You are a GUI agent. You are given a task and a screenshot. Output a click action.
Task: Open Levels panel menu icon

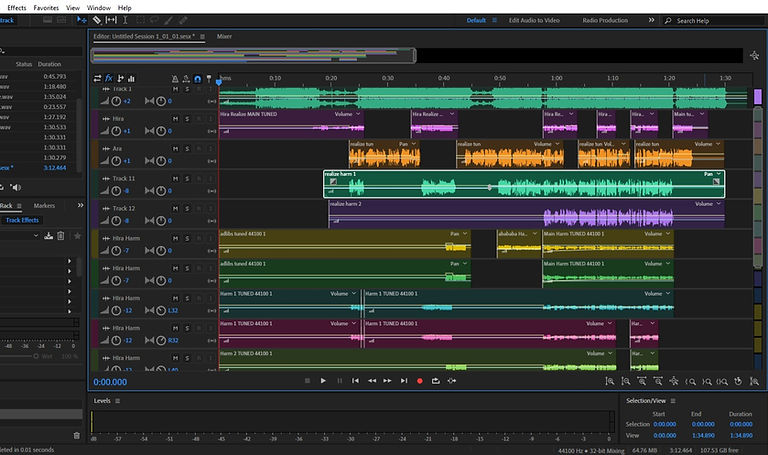click(x=118, y=401)
